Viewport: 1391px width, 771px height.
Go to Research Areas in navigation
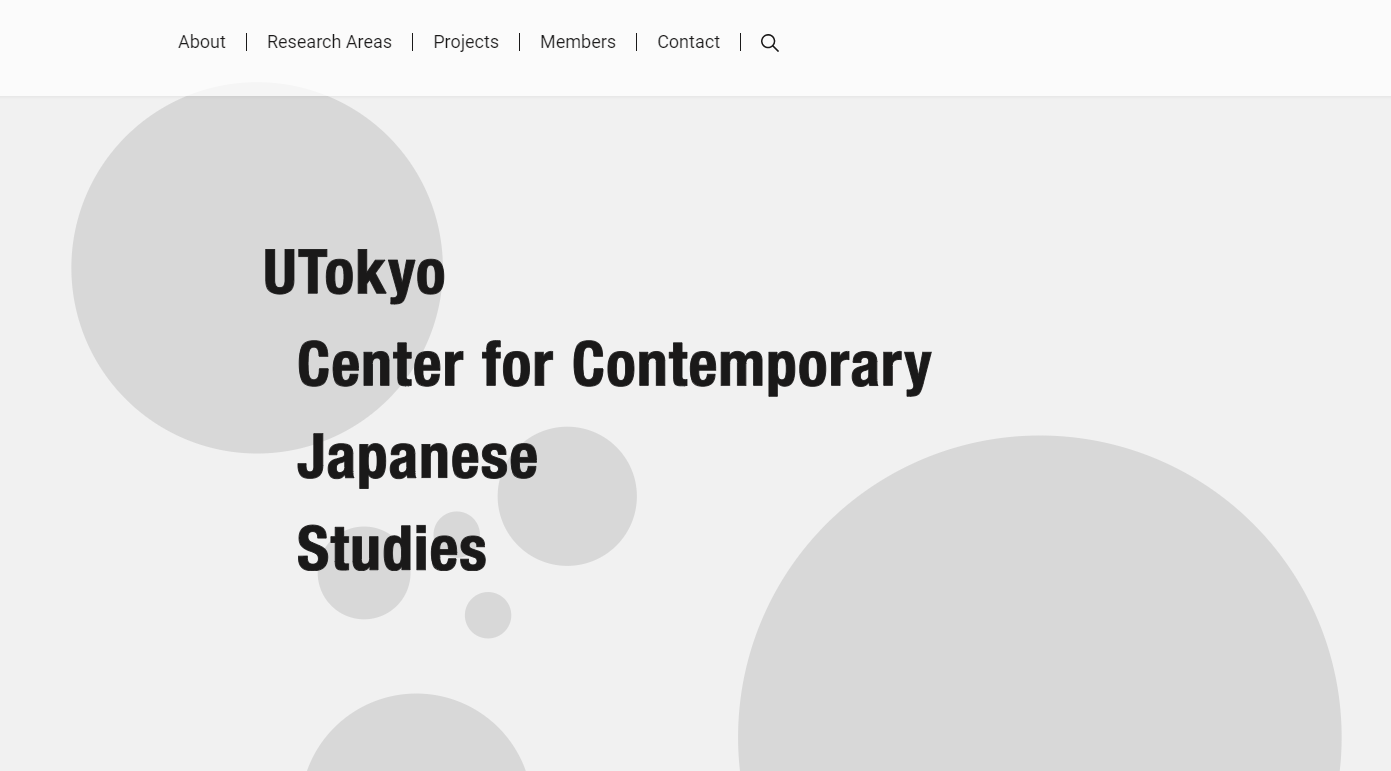(329, 42)
